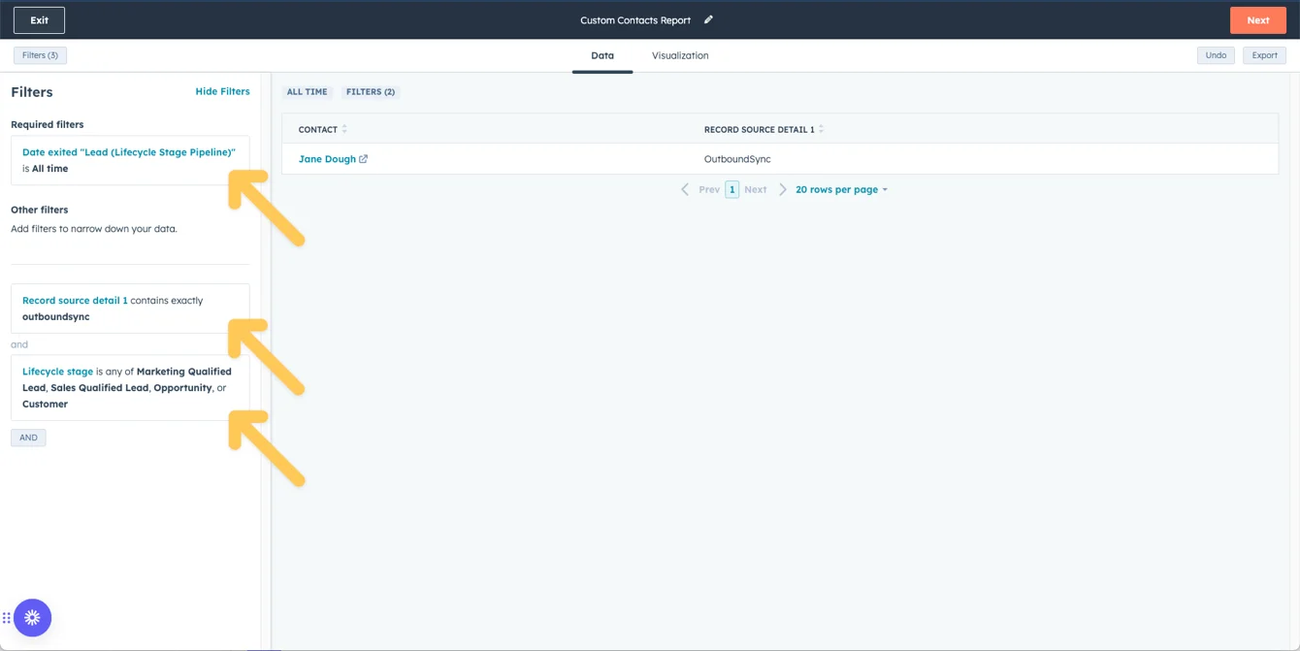Export the report data

pyautogui.click(x=1264, y=55)
